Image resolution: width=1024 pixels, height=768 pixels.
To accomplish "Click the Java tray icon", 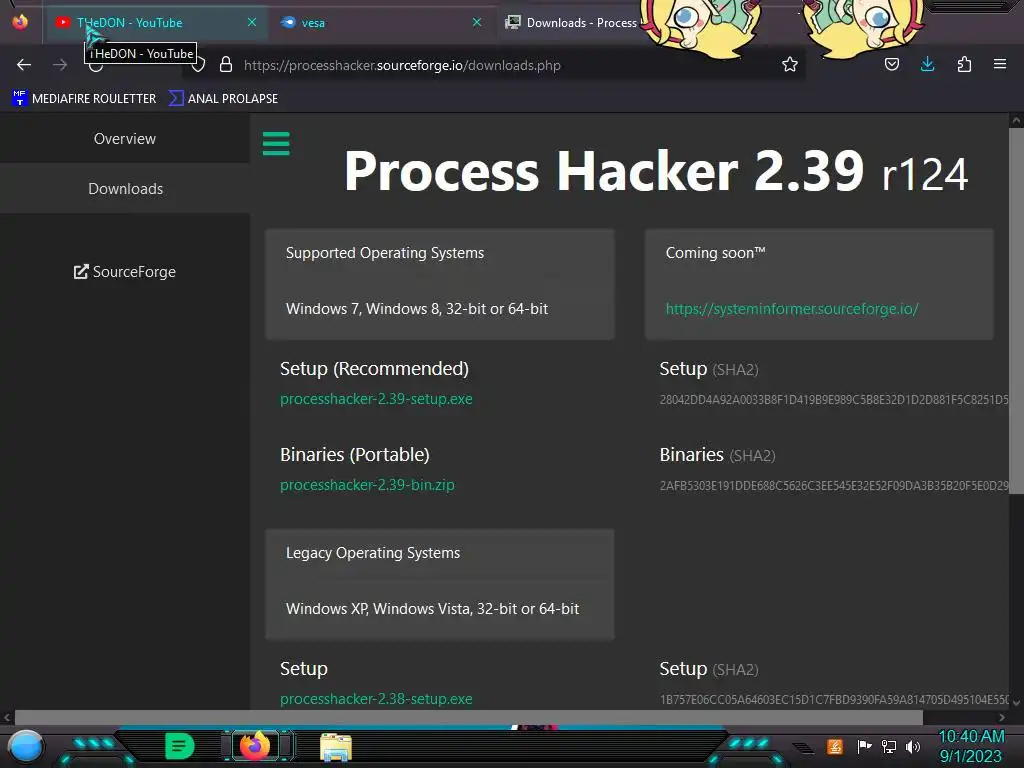I will click(x=835, y=746).
